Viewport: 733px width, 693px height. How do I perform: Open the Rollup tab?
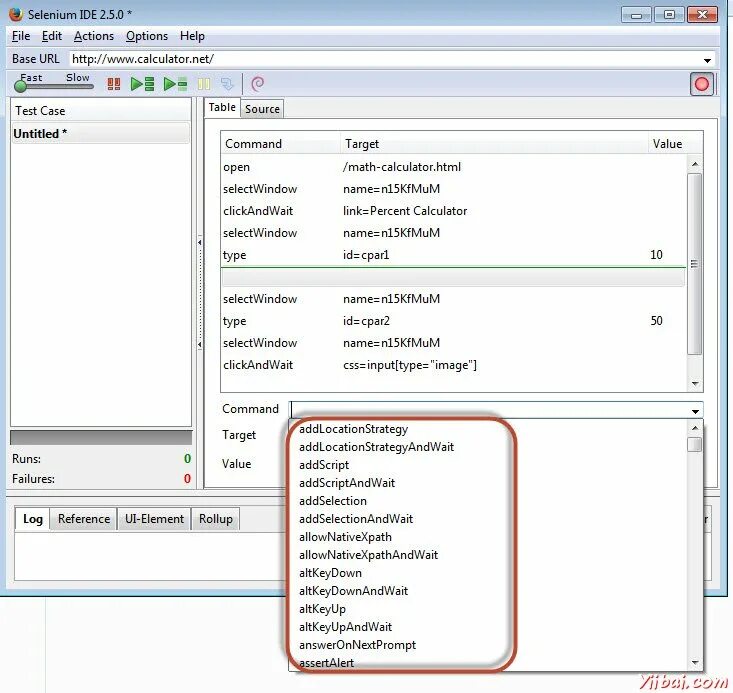pos(216,519)
